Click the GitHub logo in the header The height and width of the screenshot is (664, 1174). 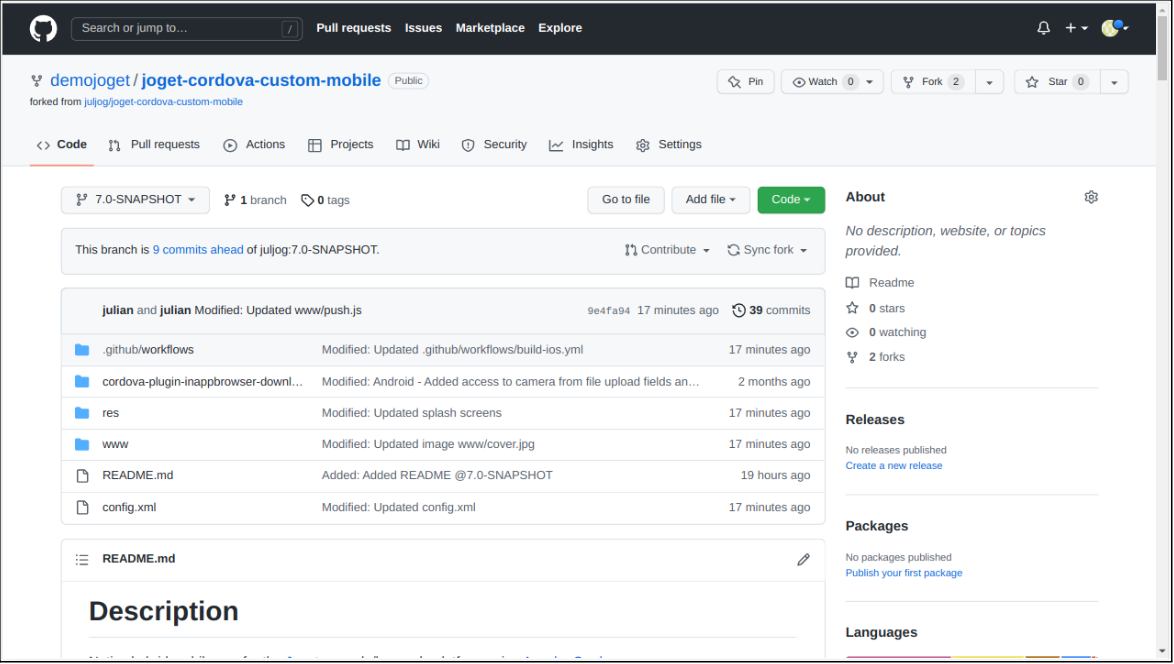click(x=43, y=28)
